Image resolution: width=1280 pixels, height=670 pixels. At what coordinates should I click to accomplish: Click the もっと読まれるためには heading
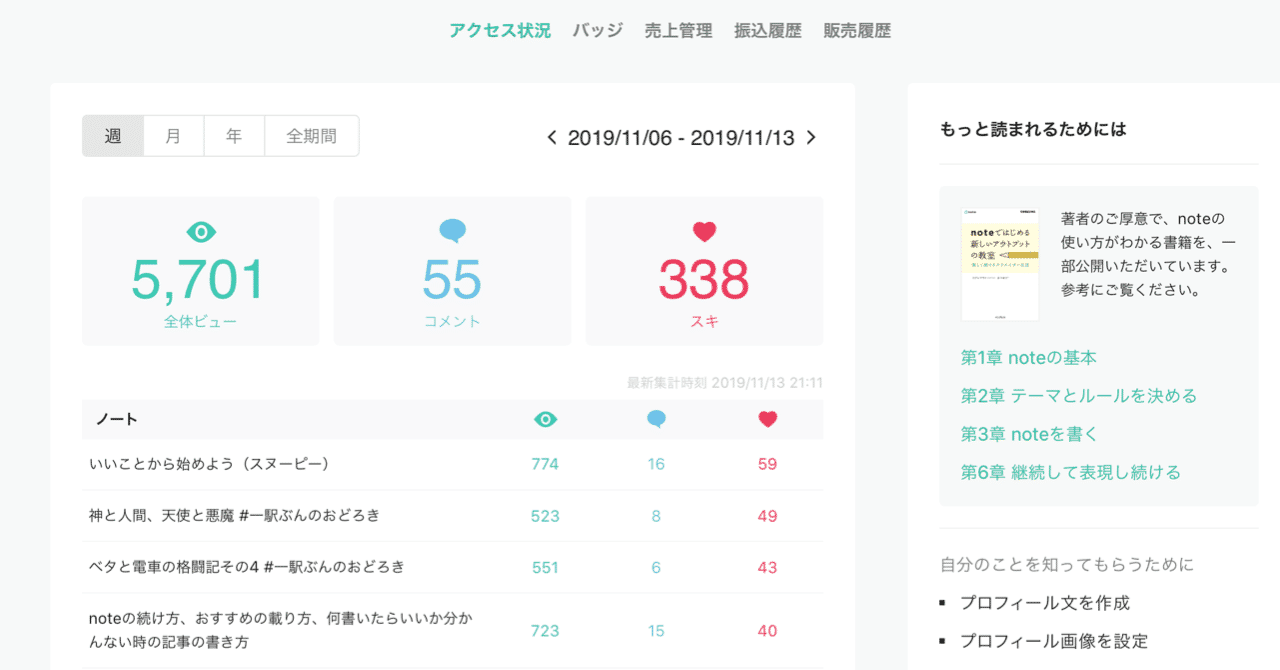pyautogui.click(x=1033, y=129)
